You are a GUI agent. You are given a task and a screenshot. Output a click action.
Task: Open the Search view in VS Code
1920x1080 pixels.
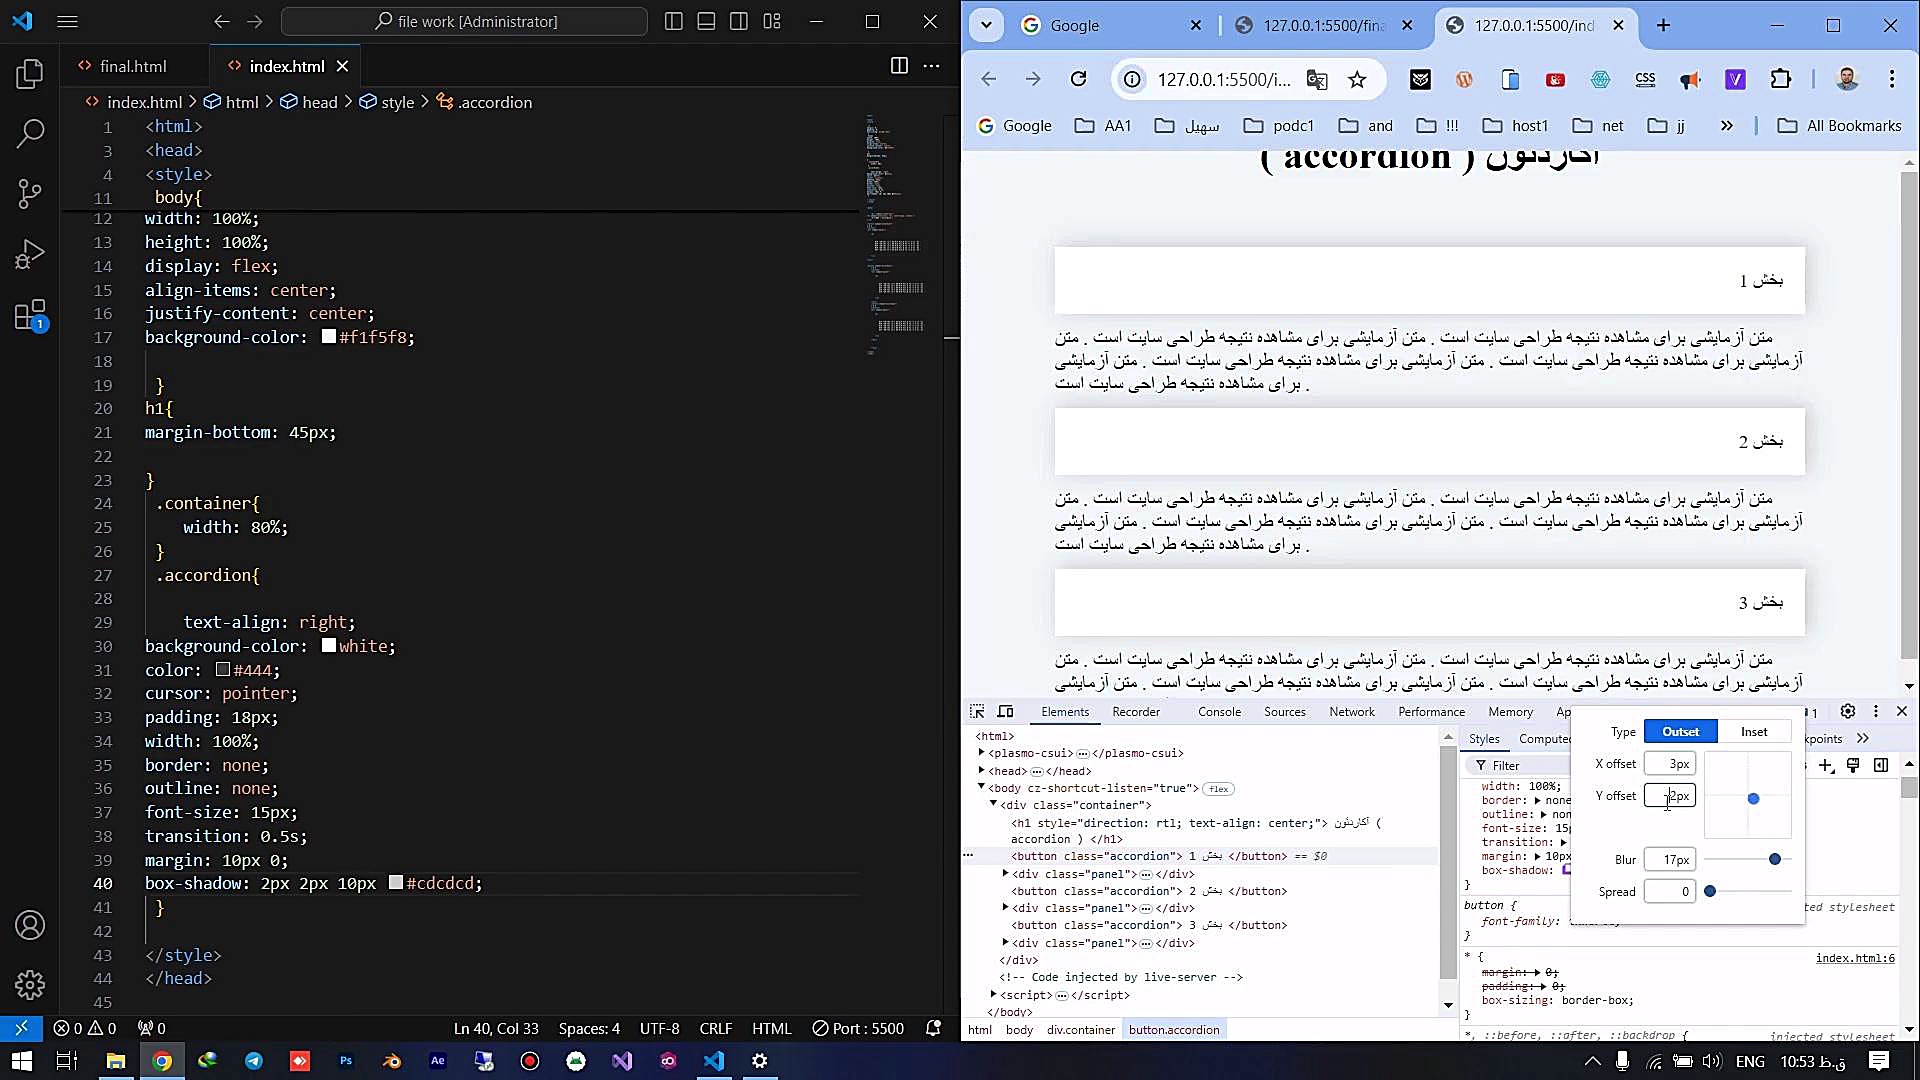point(30,133)
